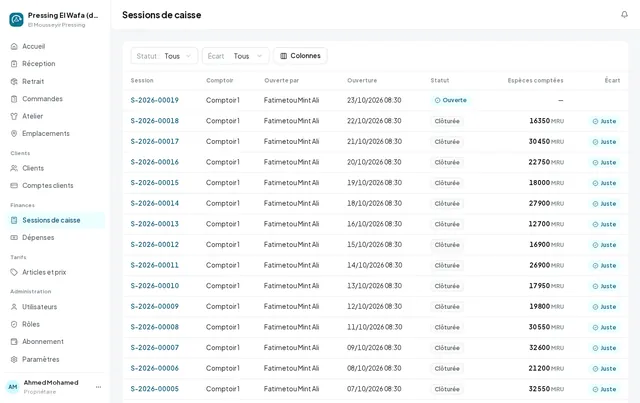Click the Paramètres gear icon
640x403 pixels.
[14, 359]
